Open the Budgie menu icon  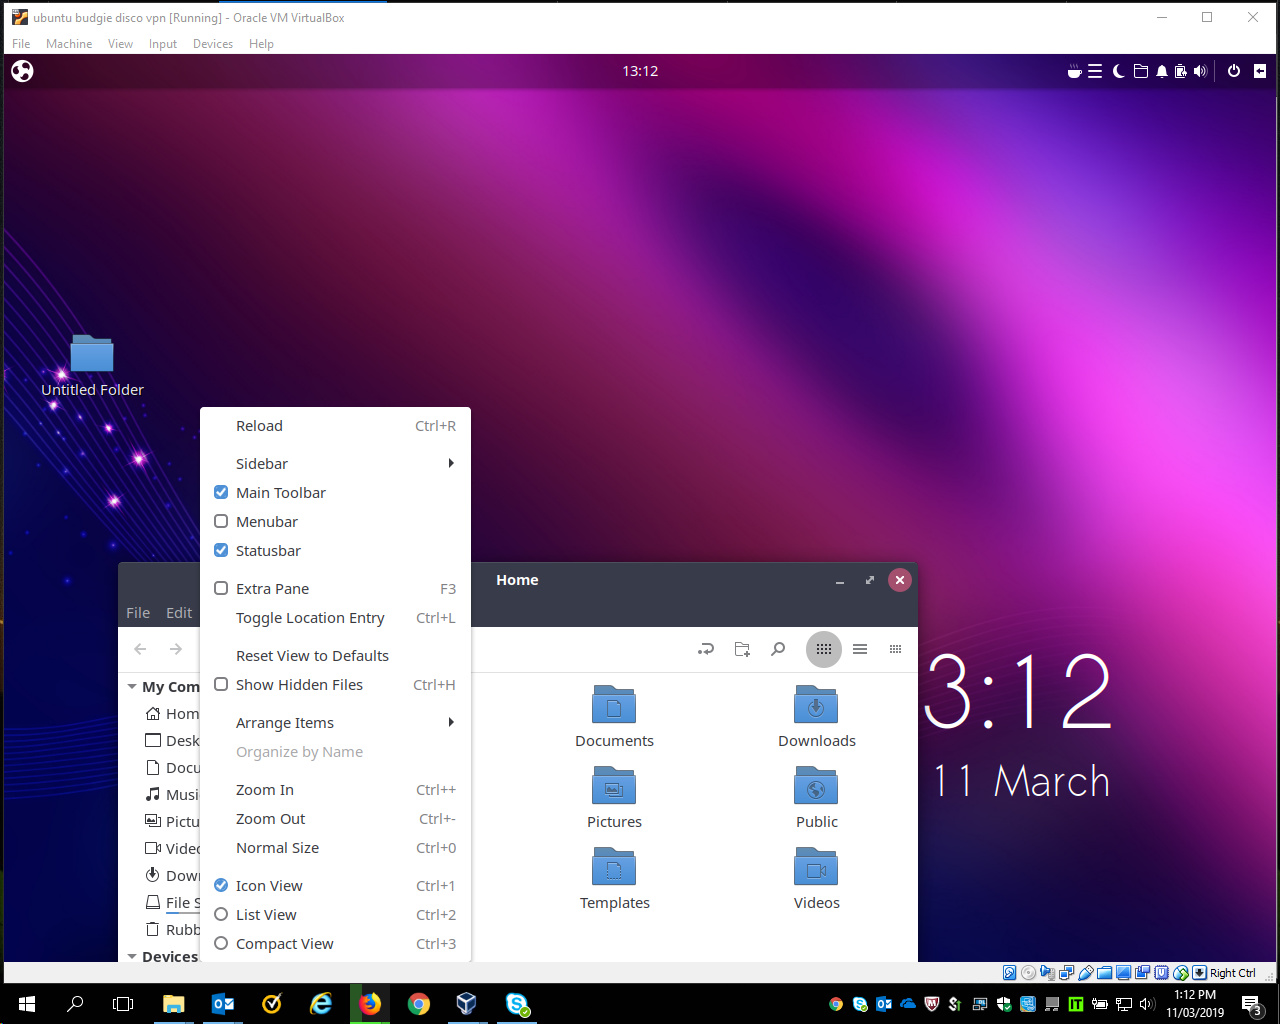[x=22, y=71]
